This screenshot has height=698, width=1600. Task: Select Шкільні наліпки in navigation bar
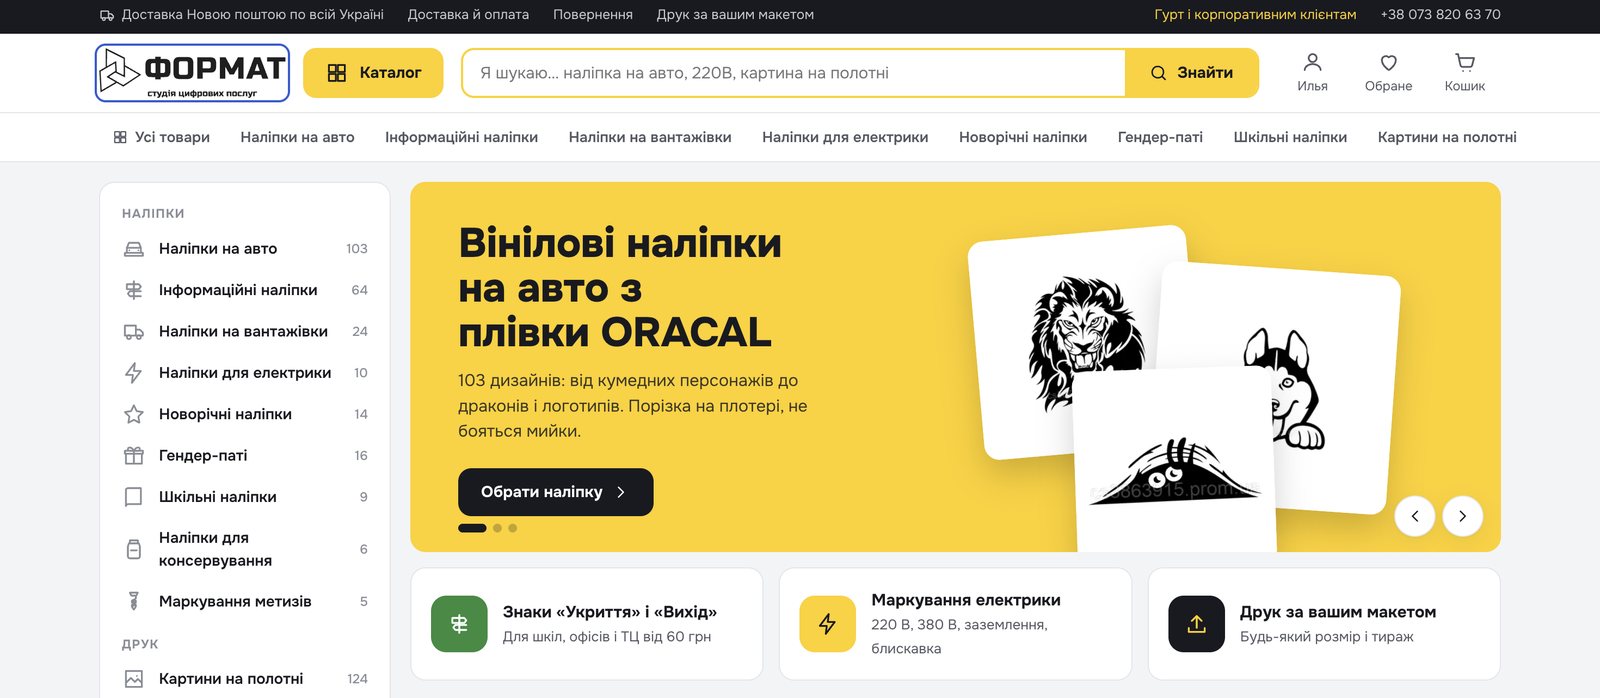[x=1290, y=137]
